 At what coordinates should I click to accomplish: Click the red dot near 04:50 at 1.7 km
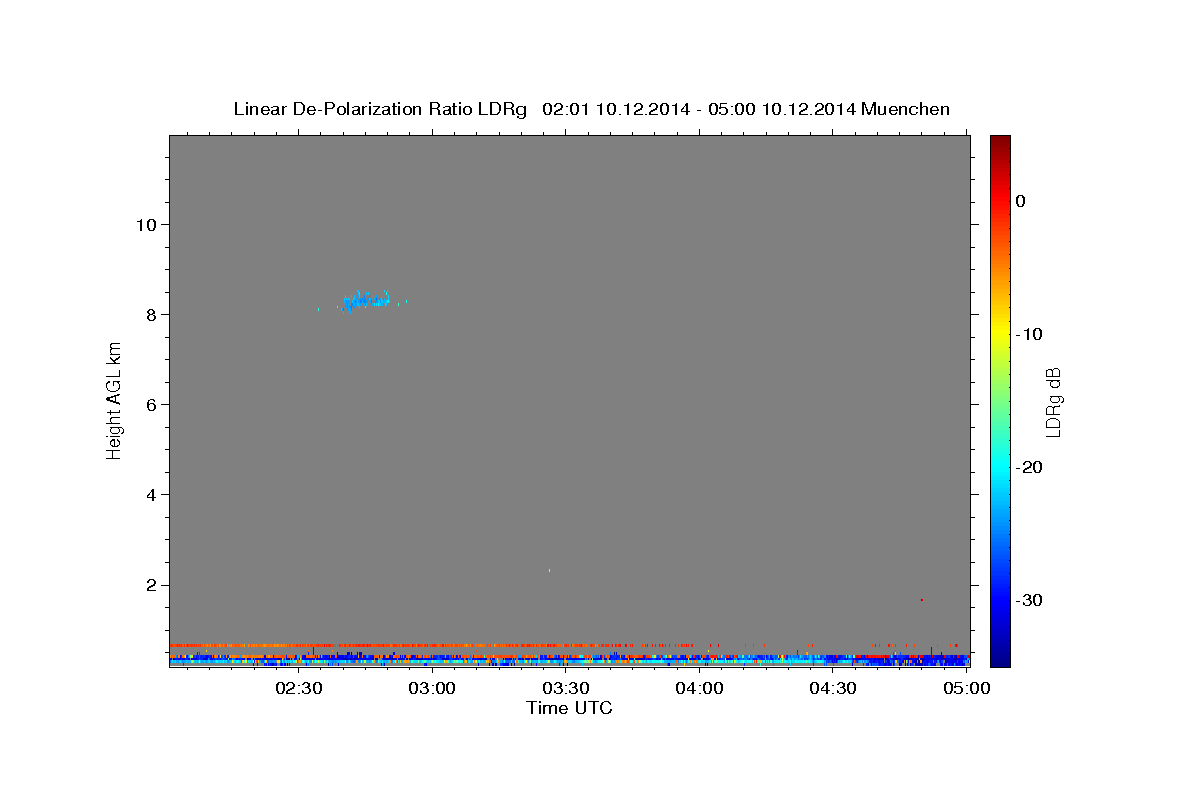(921, 600)
